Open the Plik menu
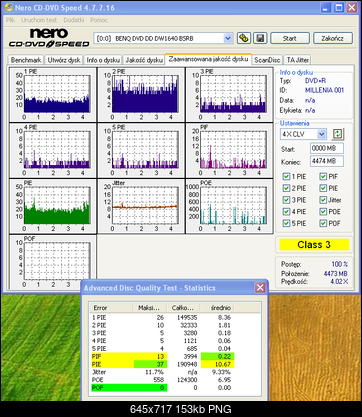 [10, 20]
